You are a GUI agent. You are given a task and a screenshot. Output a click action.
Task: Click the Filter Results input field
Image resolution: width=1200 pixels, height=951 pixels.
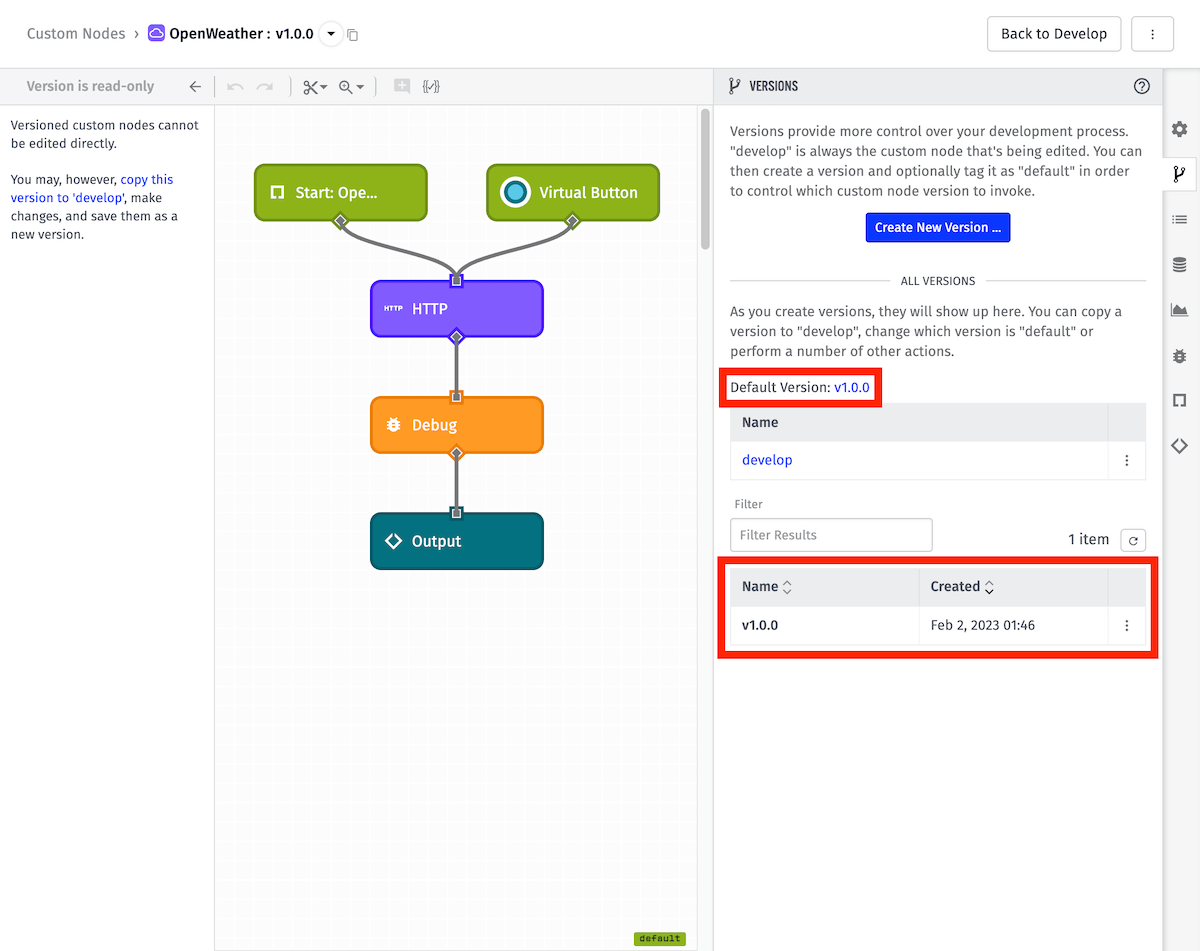tap(831, 535)
